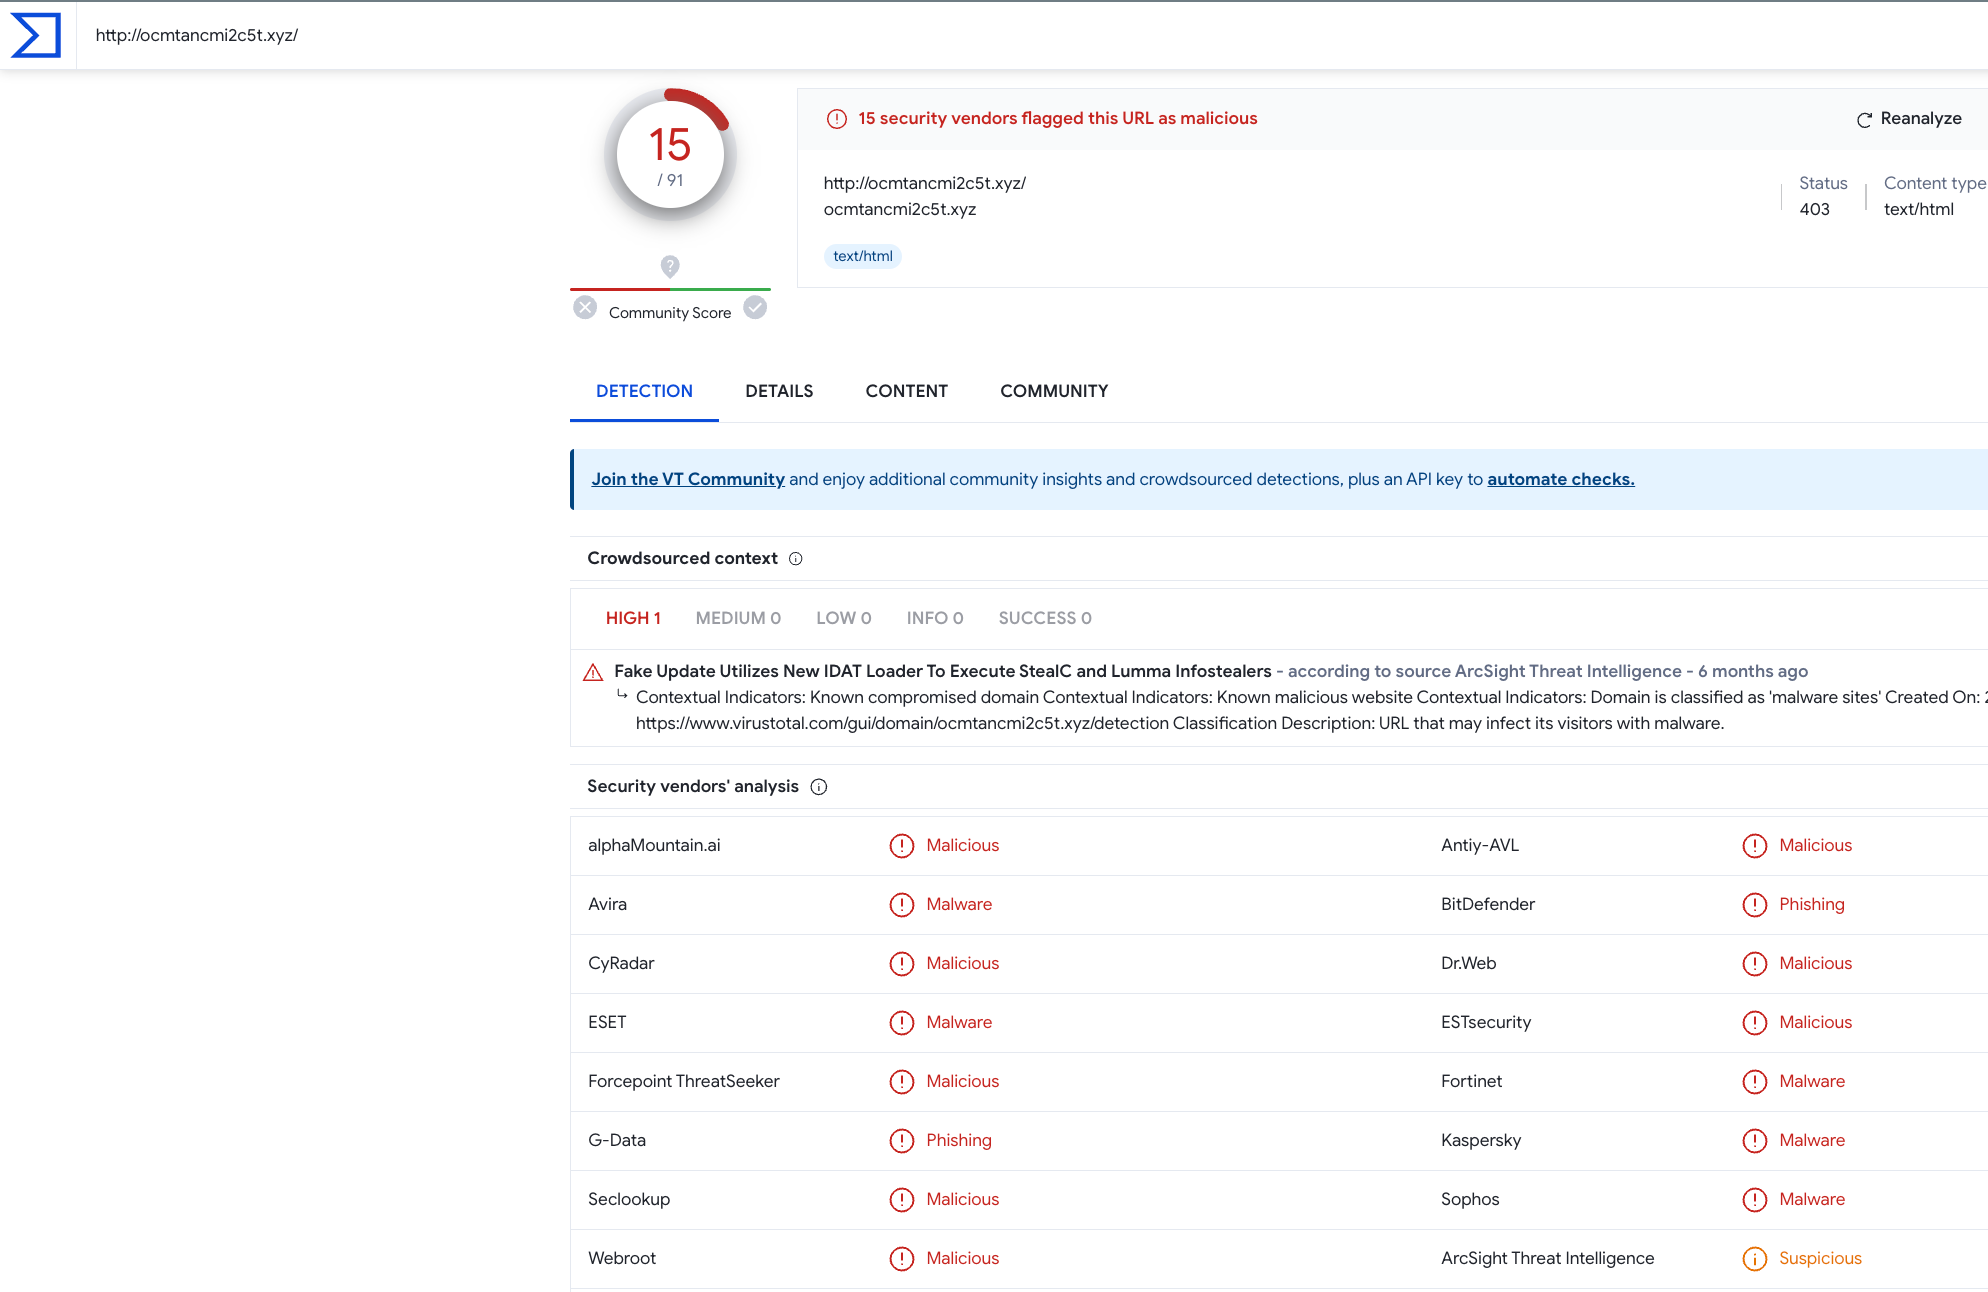Viewport: 1988px width, 1292px height.
Task: Click the Seclookup malicious alert icon
Action: [902, 1200]
